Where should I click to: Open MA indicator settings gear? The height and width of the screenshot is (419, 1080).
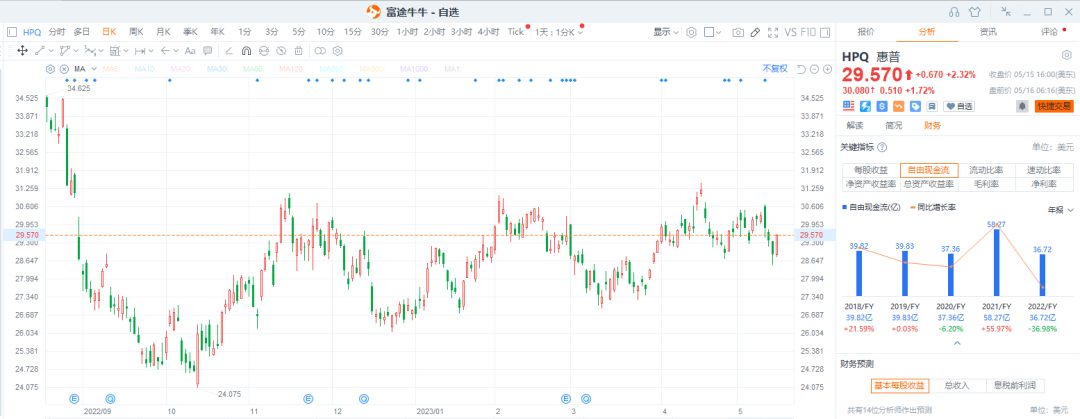point(50,69)
